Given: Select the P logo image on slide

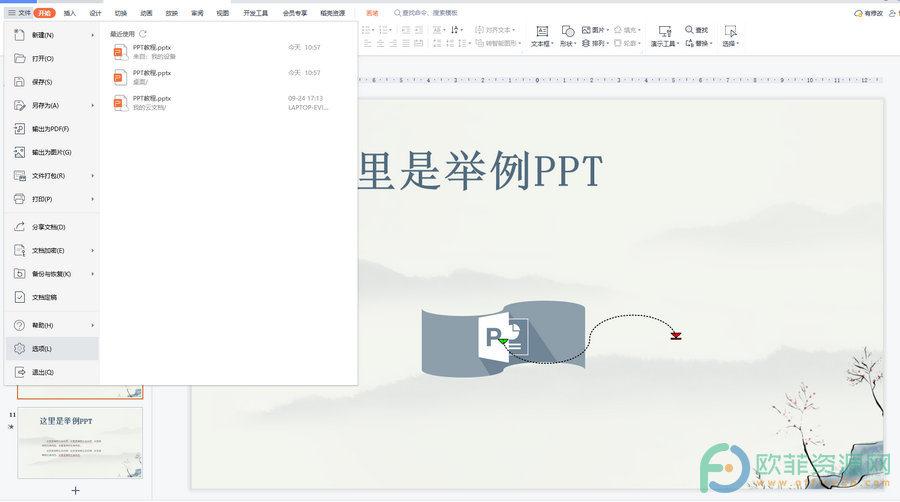Looking at the screenshot, I should coord(503,338).
